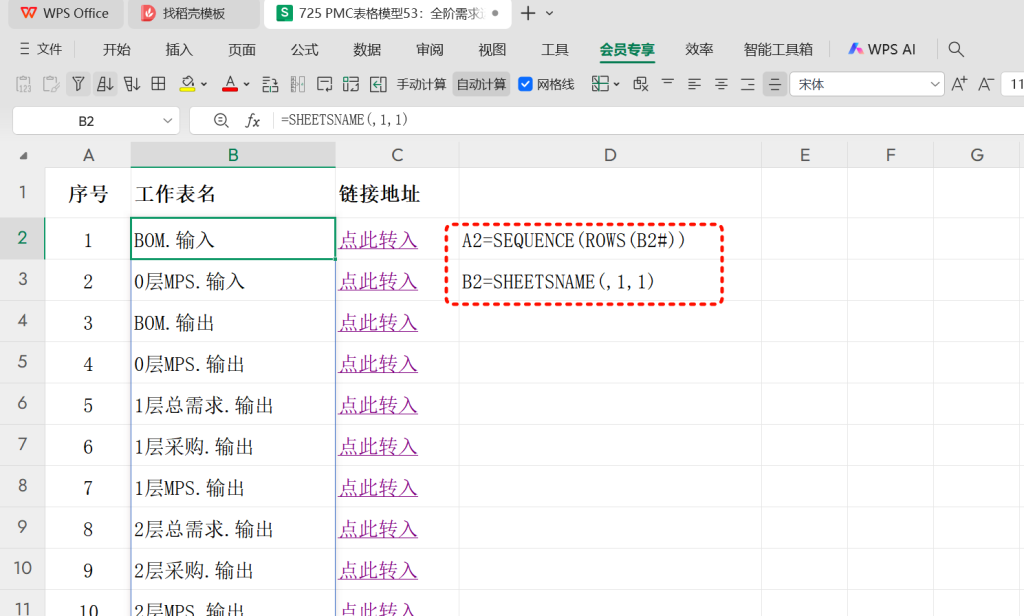Image resolution: width=1024 pixels, height=616 pixels.
Task: Follow 点此转入 link for 0层MPS.输入
Action: coord(378,281)
